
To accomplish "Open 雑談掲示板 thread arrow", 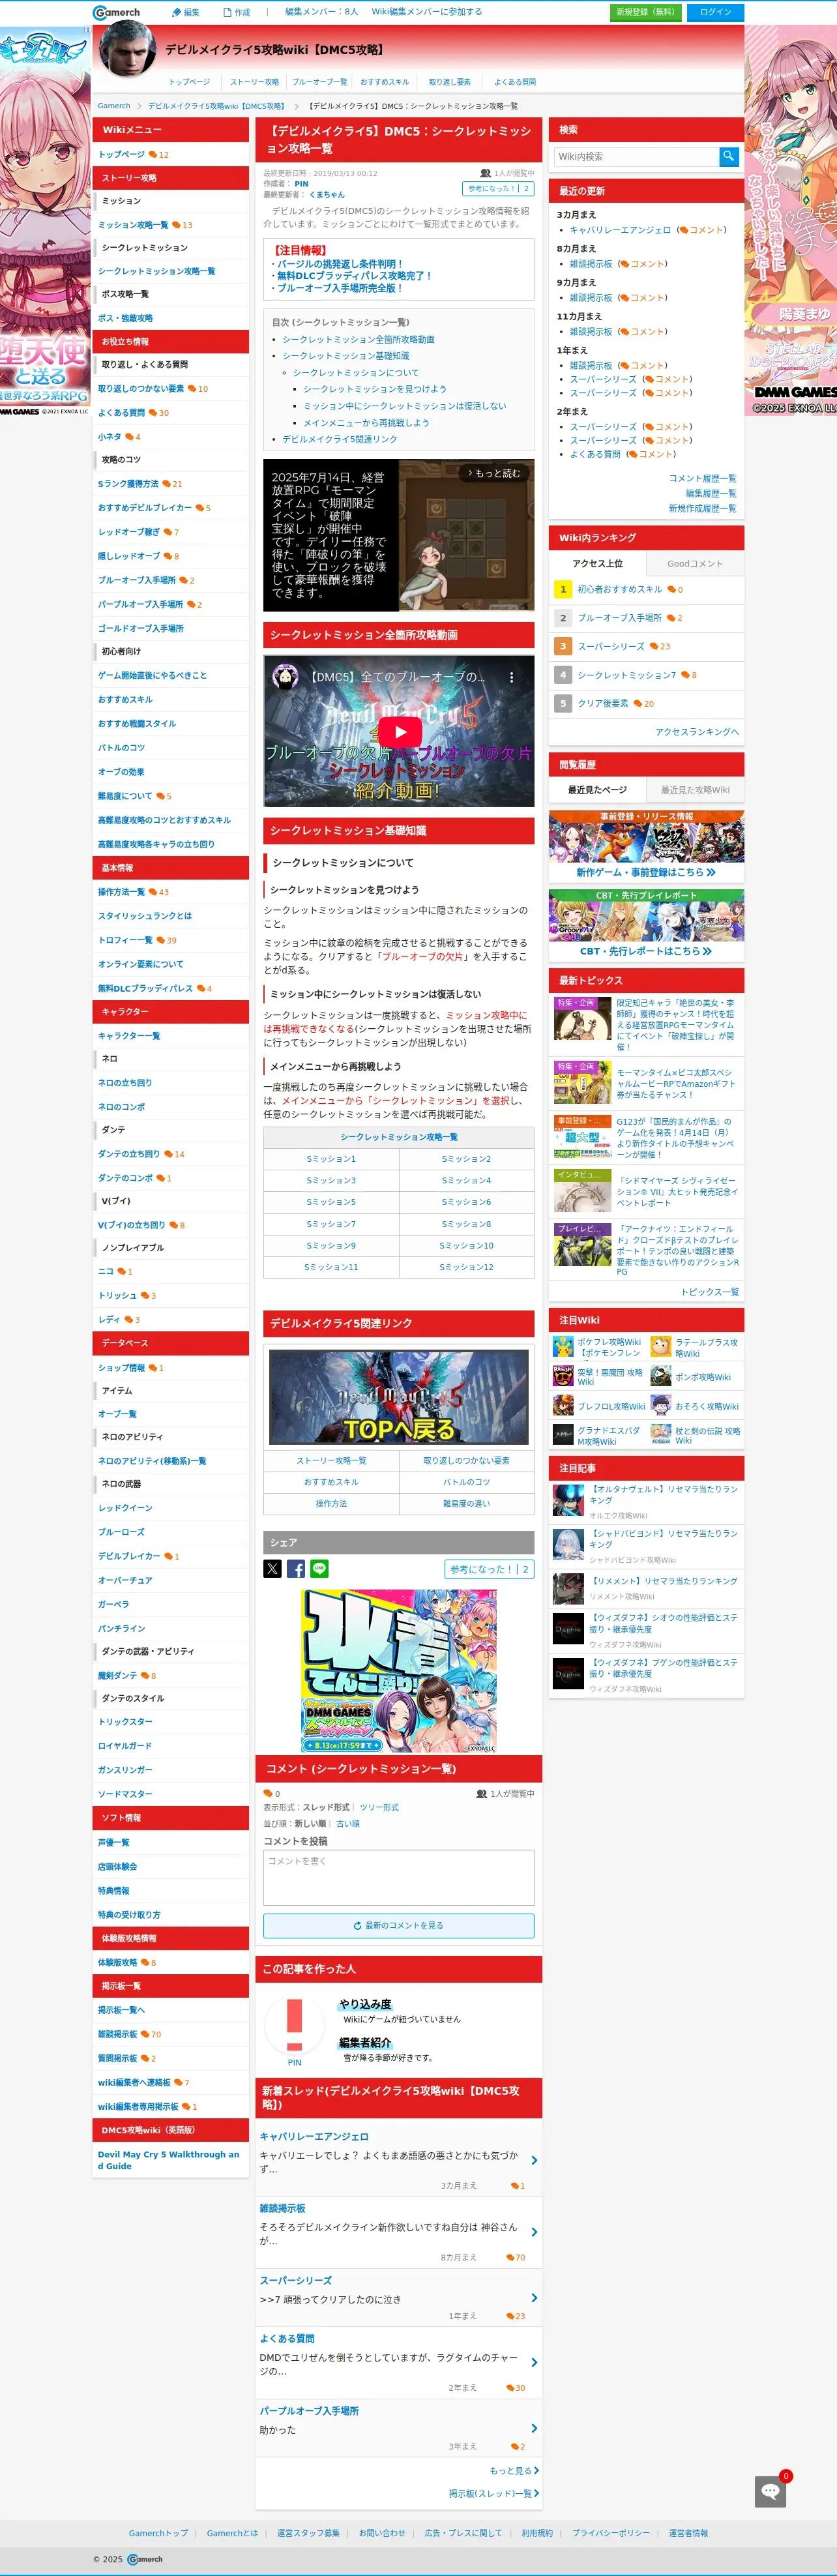I will (534, 2231).
